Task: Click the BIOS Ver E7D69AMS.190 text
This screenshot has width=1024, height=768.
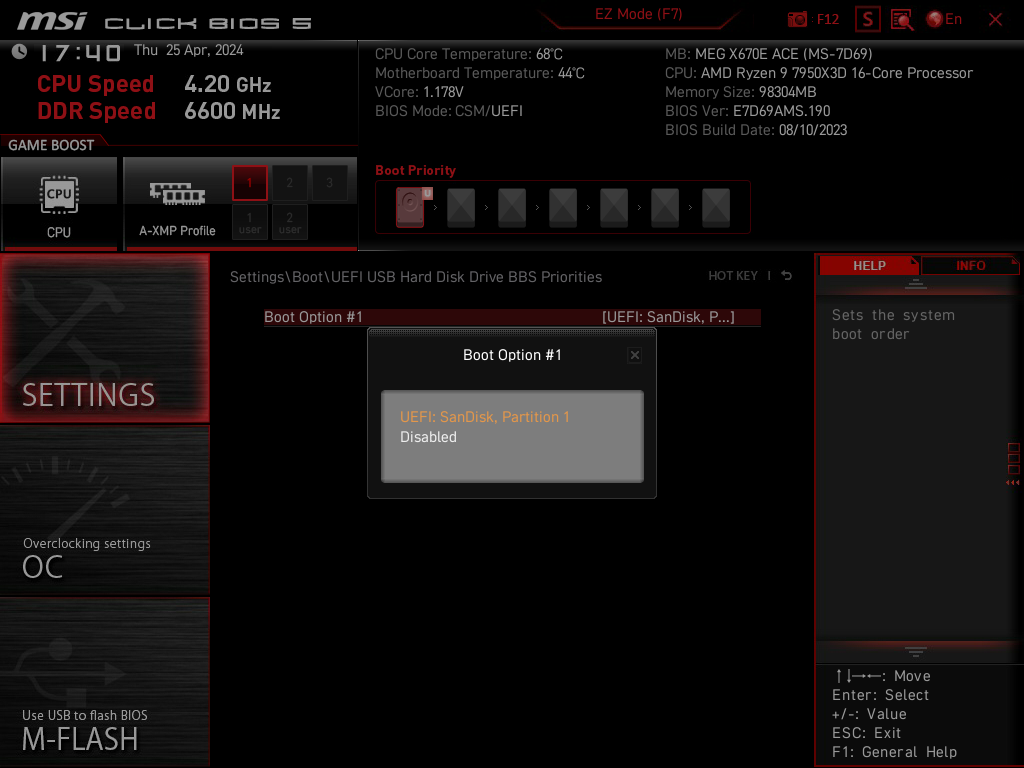Action: [x=748, y=111]
